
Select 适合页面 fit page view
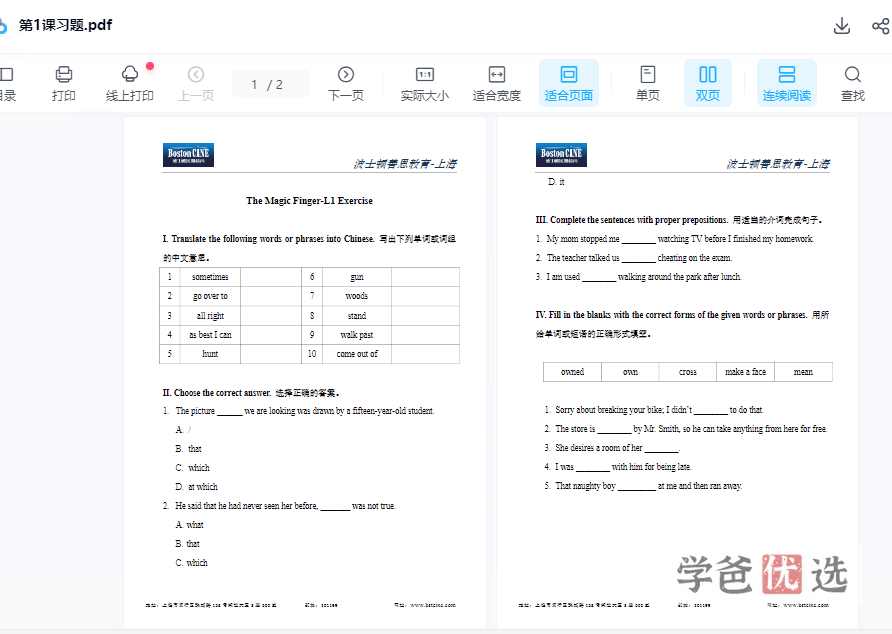click(569, 84)
